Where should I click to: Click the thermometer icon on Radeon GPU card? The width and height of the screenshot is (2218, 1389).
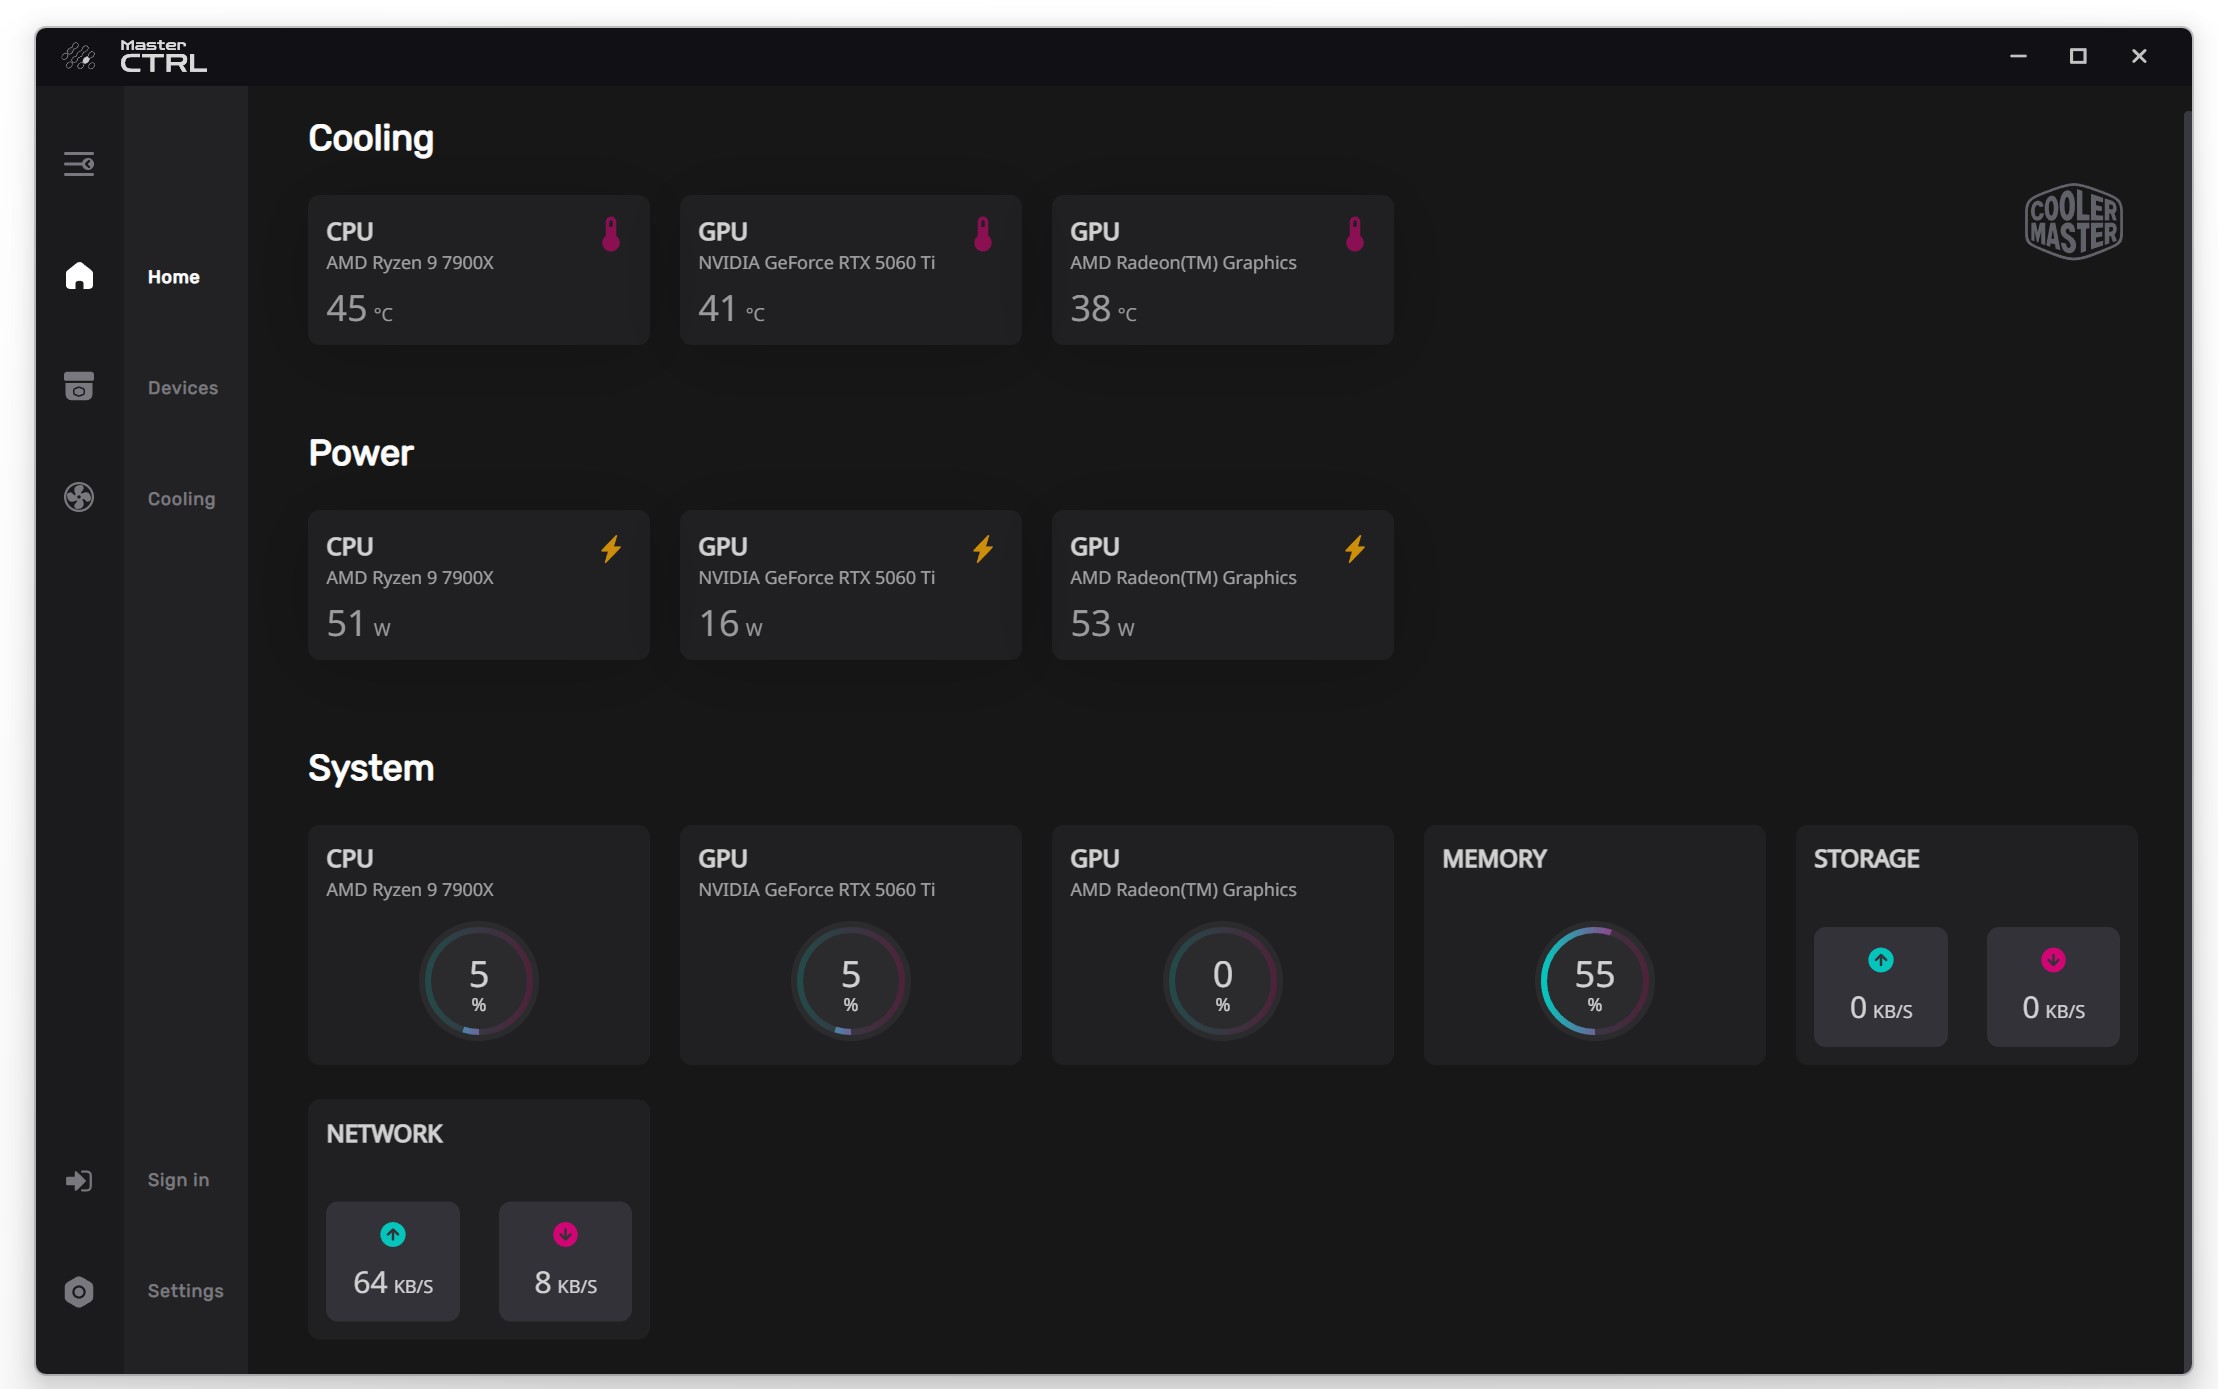coord(1355,233)
